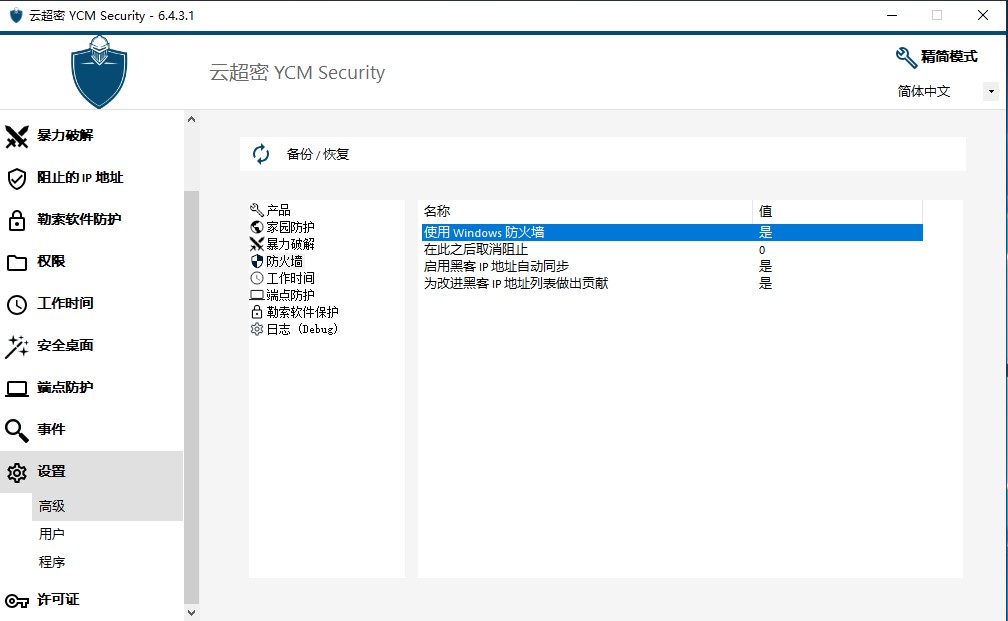Select the 程序 submenu item
Image resolution: width=1008 pixels, height=621 pixels.
click(51, 562)
